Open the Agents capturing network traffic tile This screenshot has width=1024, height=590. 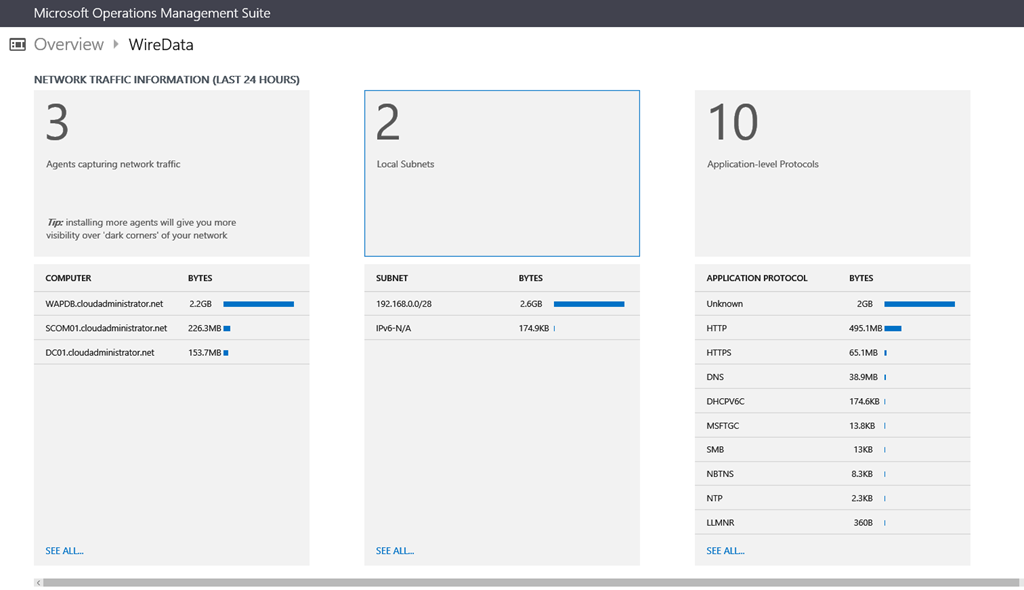pyautogui.click(x=171, y=173)
